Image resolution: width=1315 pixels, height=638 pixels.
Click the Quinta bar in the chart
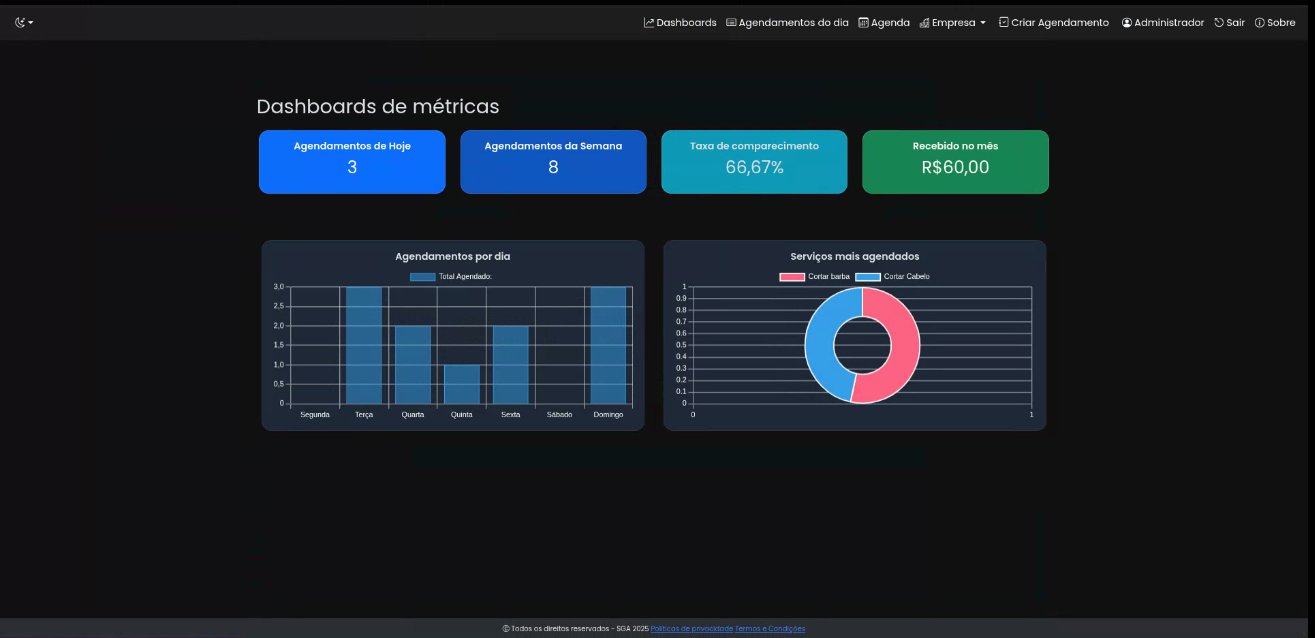[462, 384]
